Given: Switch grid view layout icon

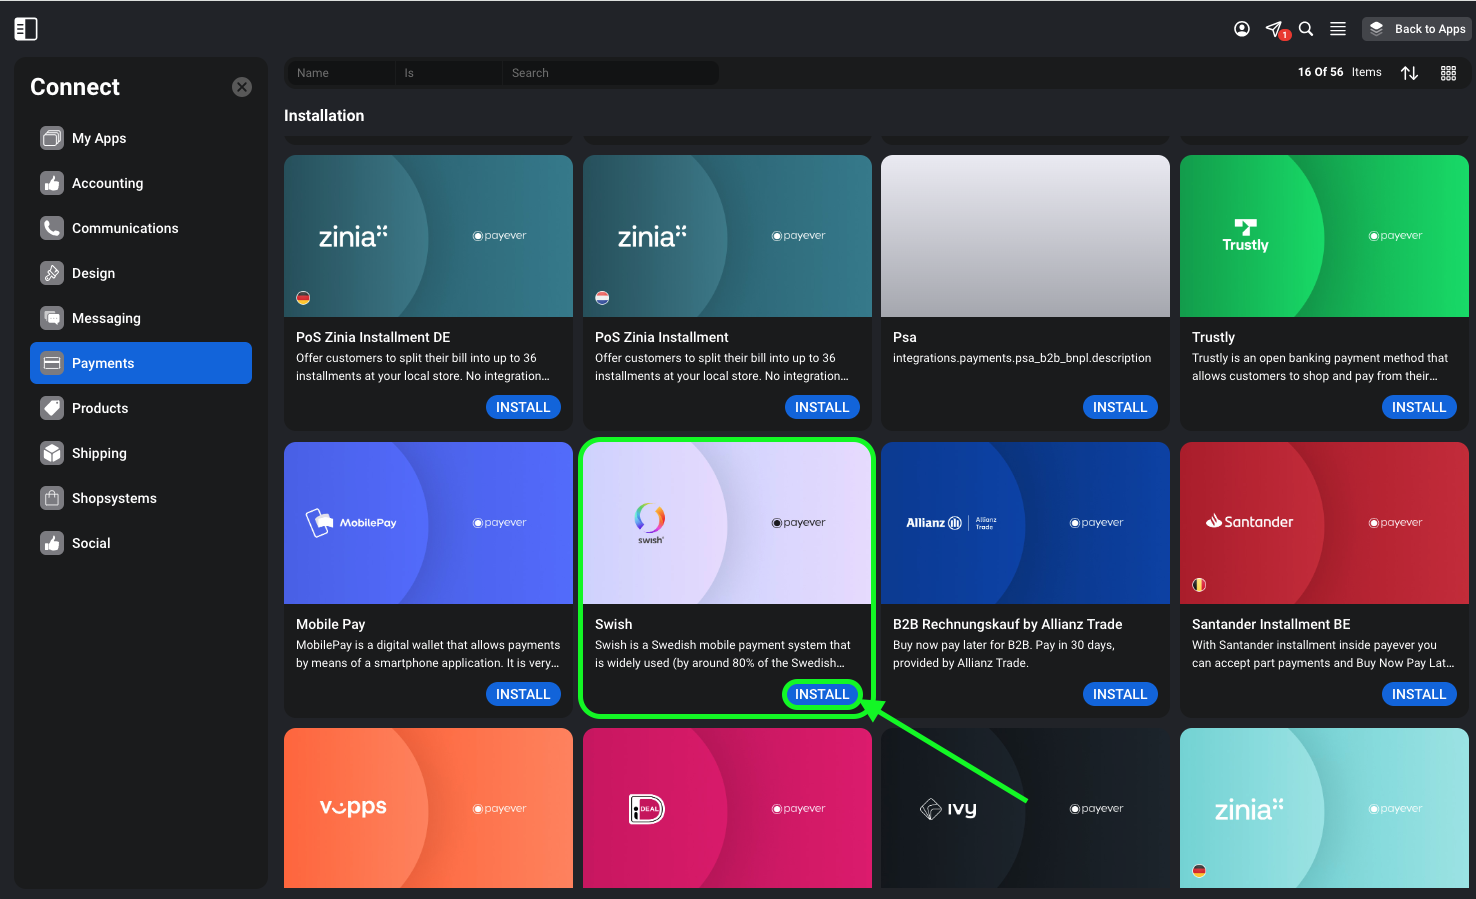Looking at the screenshot, I should pyautogui.click(x=1448, y=73).
